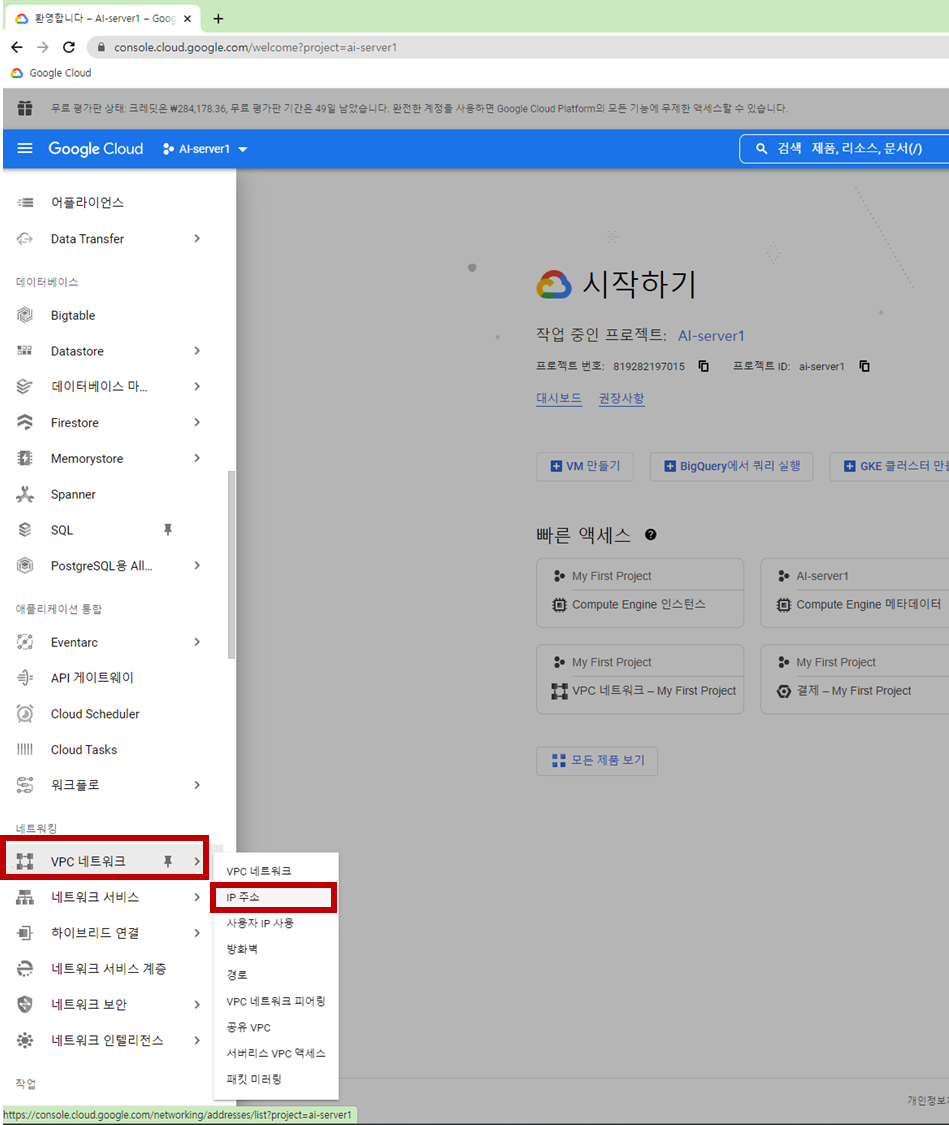Select IP 주소 in the VPC submenu
Image resolution: width=949 pixels, height=1125 pixels.
click(x=273, y=898)
